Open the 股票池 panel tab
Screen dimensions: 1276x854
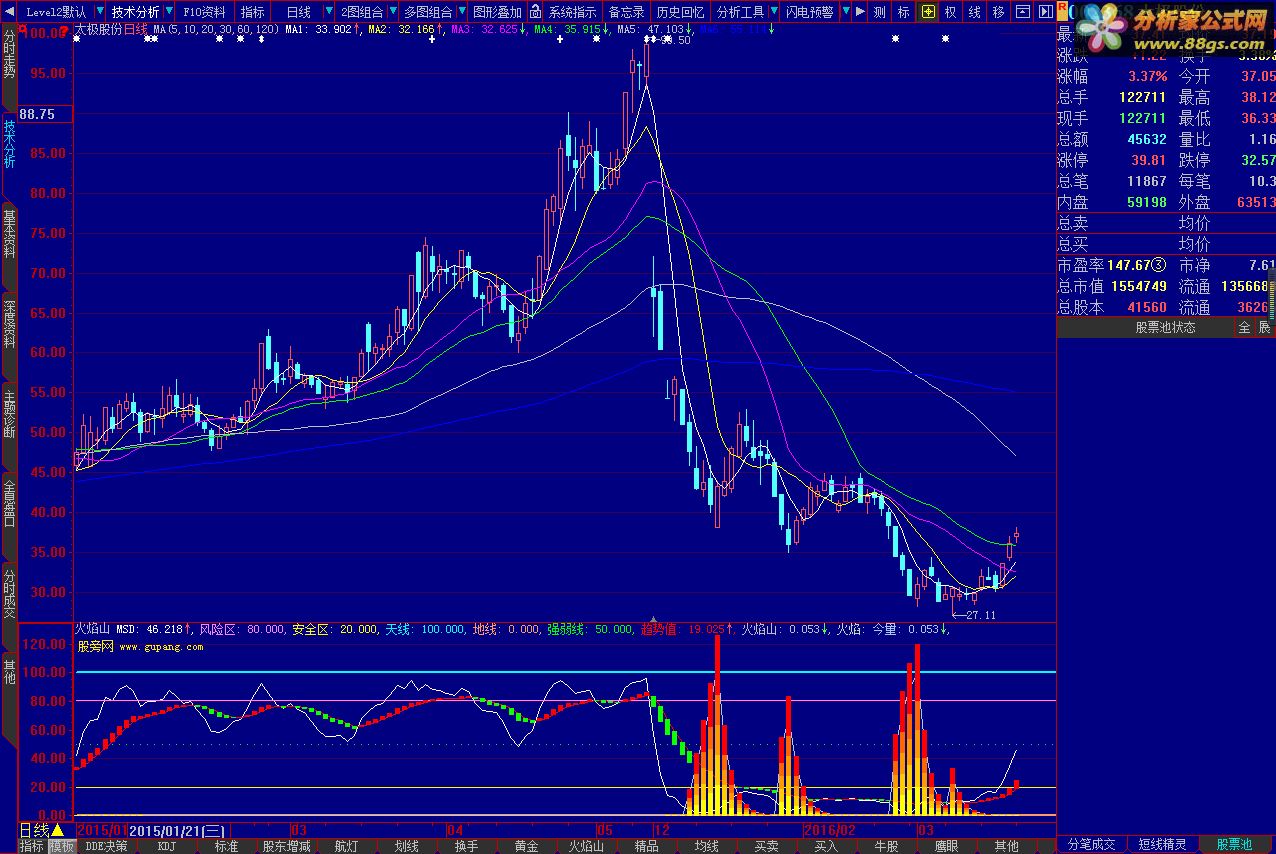point(1234,844)
